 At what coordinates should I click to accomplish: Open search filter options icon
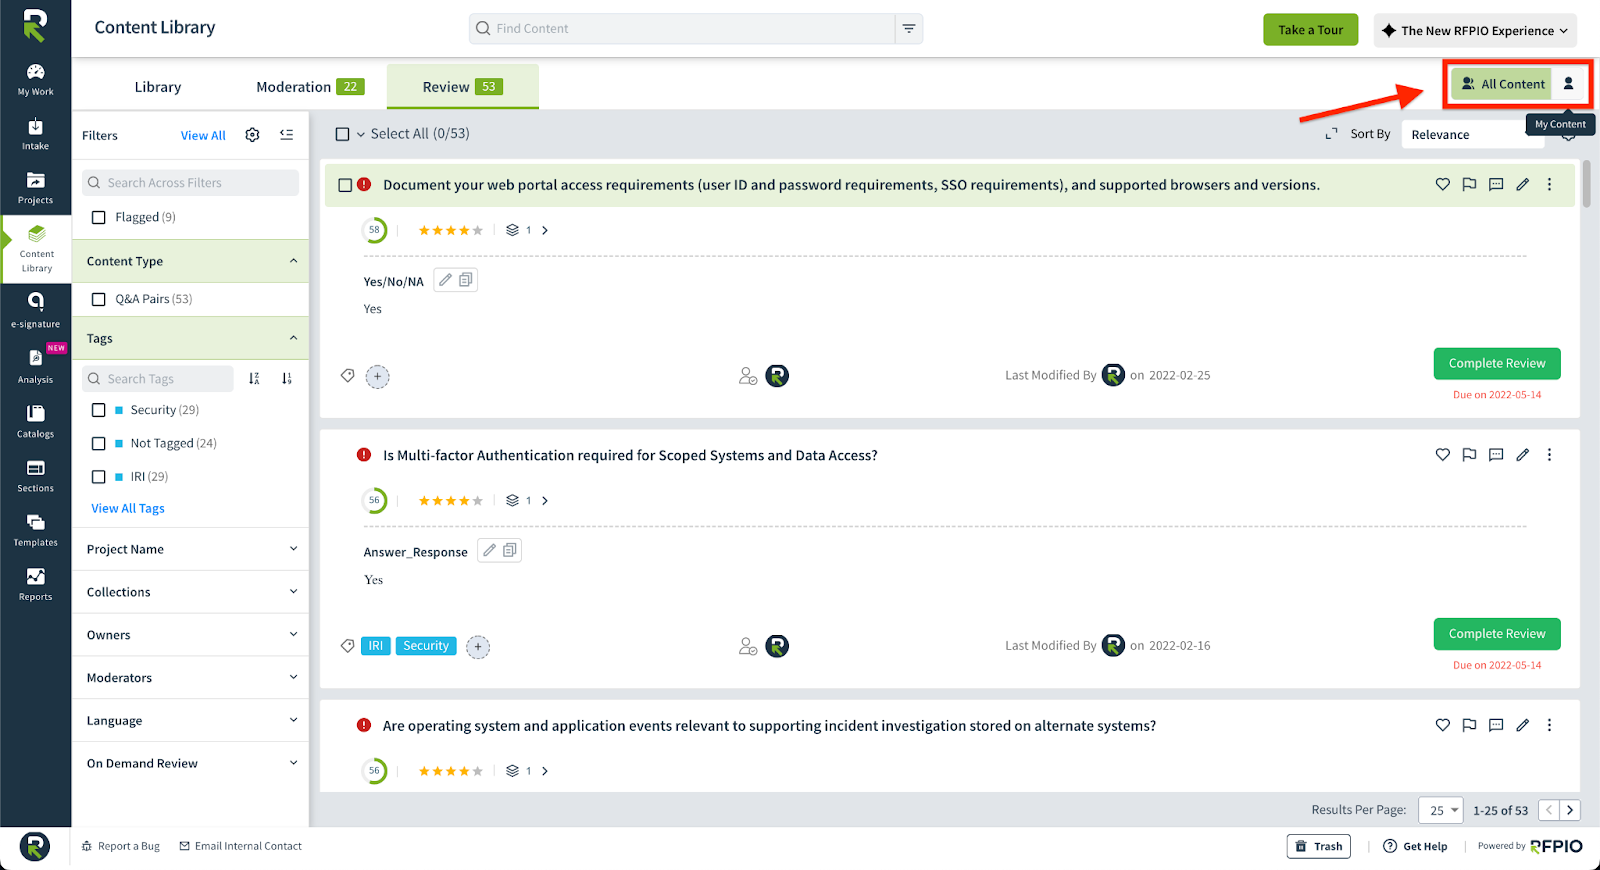click(909, 29)
